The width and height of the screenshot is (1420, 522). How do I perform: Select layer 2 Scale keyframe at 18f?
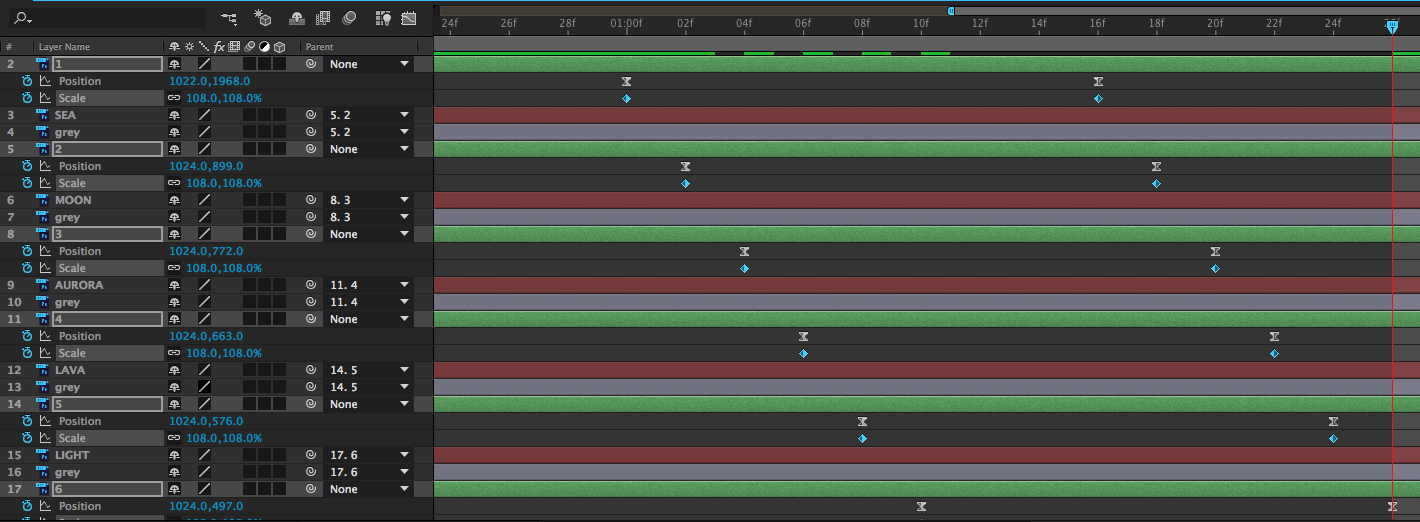[x=1156, y=183]
